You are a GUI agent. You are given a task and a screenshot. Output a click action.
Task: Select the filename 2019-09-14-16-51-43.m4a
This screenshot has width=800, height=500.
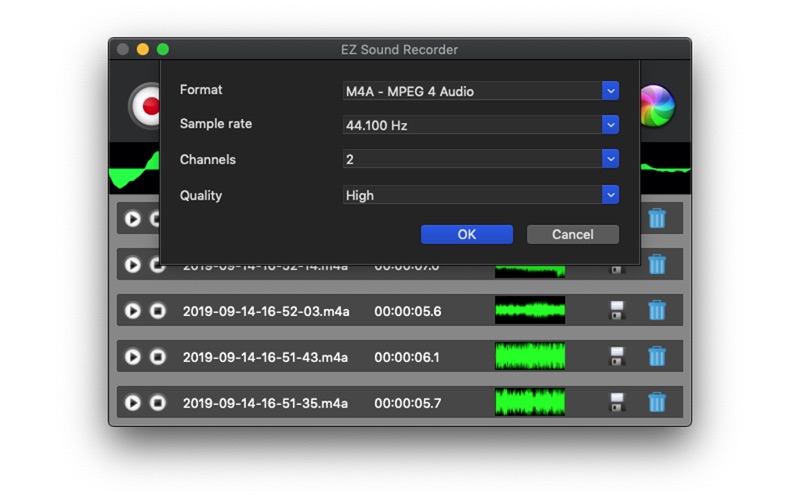tap(265, 357)
